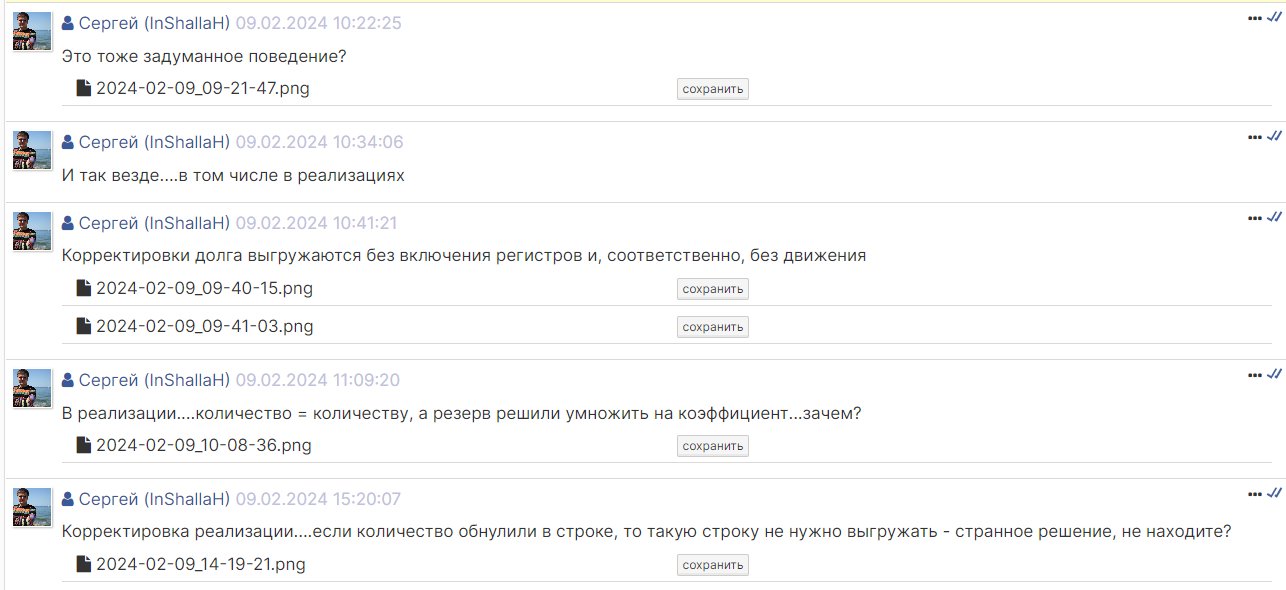The height and width of the screenshot is (590, 1286).
Task: Open file 2024-02-09_09-41-03.png attachment
Action: tap(205, 326)
